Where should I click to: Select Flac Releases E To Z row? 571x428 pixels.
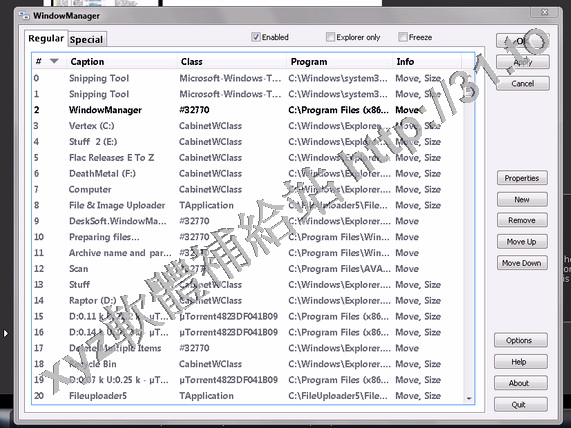click(248, 158)
